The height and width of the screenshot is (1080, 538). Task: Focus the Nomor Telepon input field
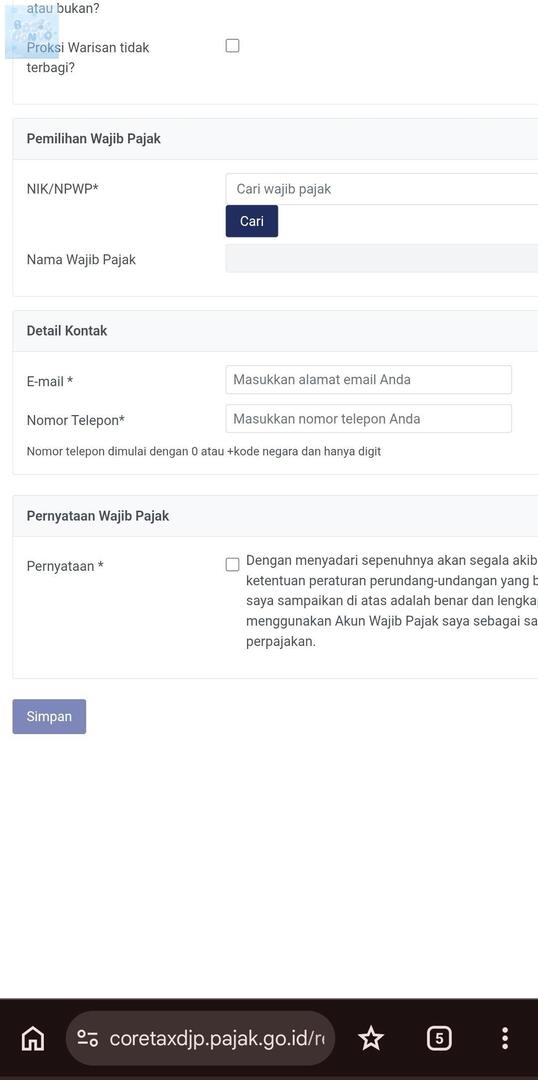coord(369,419)
